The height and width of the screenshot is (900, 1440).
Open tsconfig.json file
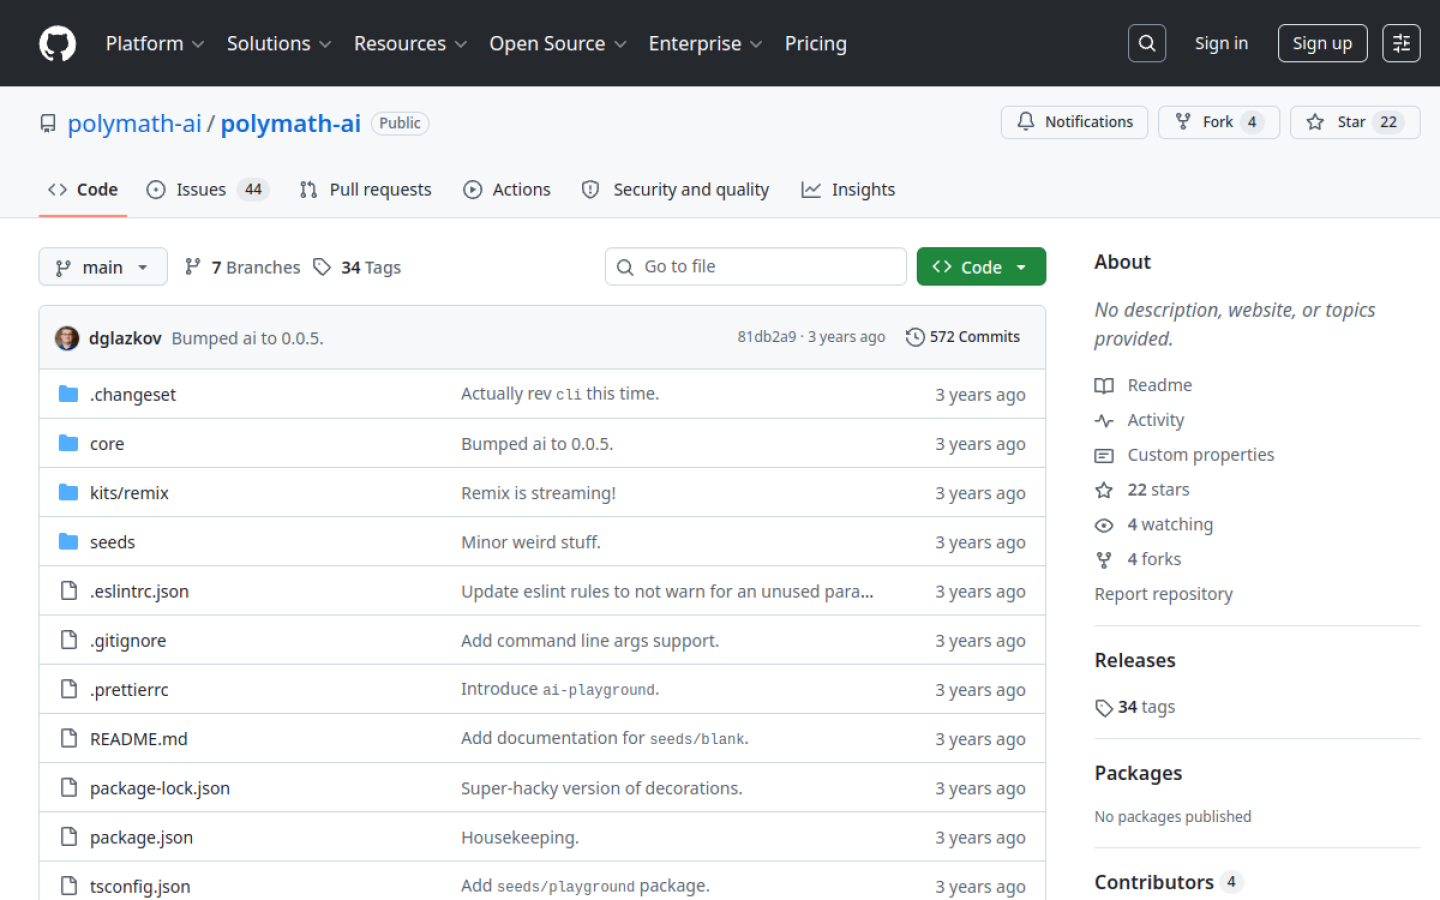140,886
